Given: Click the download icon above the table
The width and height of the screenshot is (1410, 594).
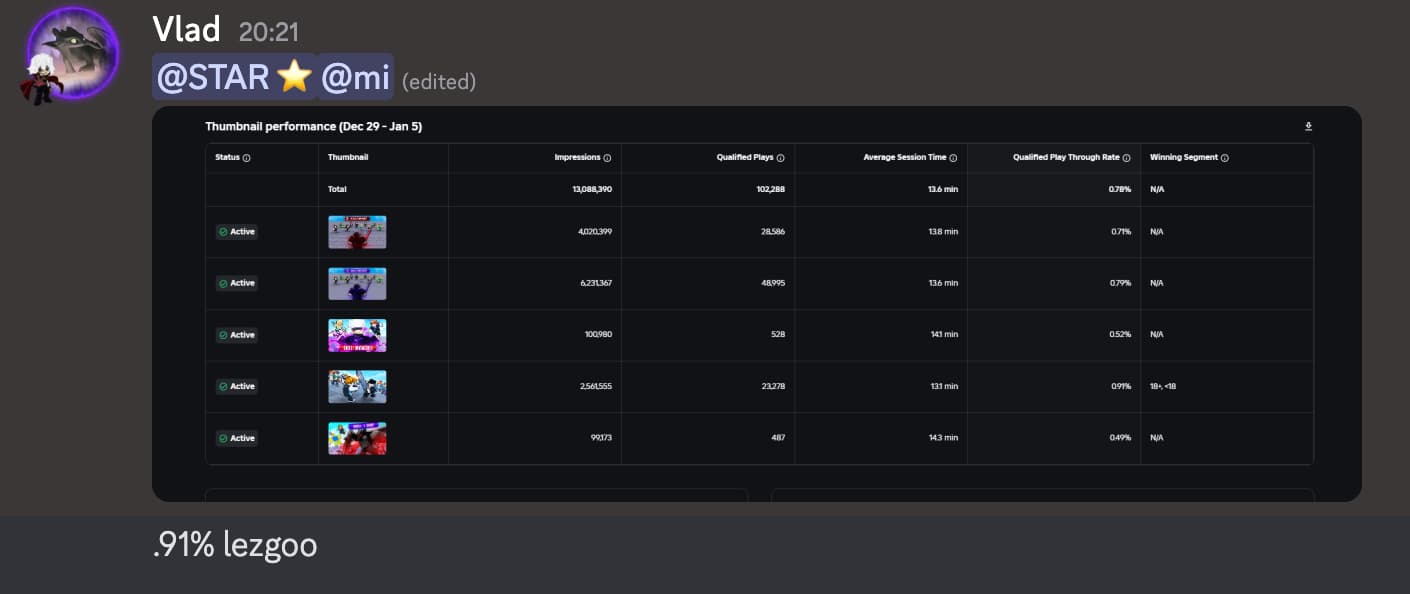Looking at the screenshot, I should tap(1308, 127).
